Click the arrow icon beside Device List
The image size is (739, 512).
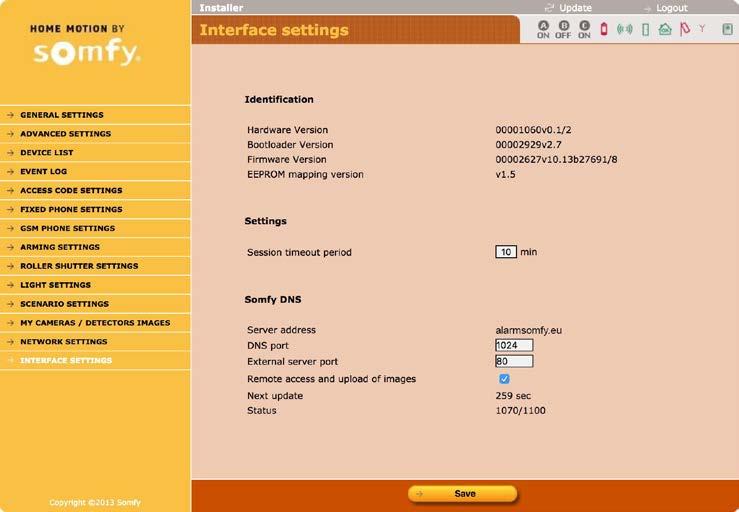tap(10, 152)
